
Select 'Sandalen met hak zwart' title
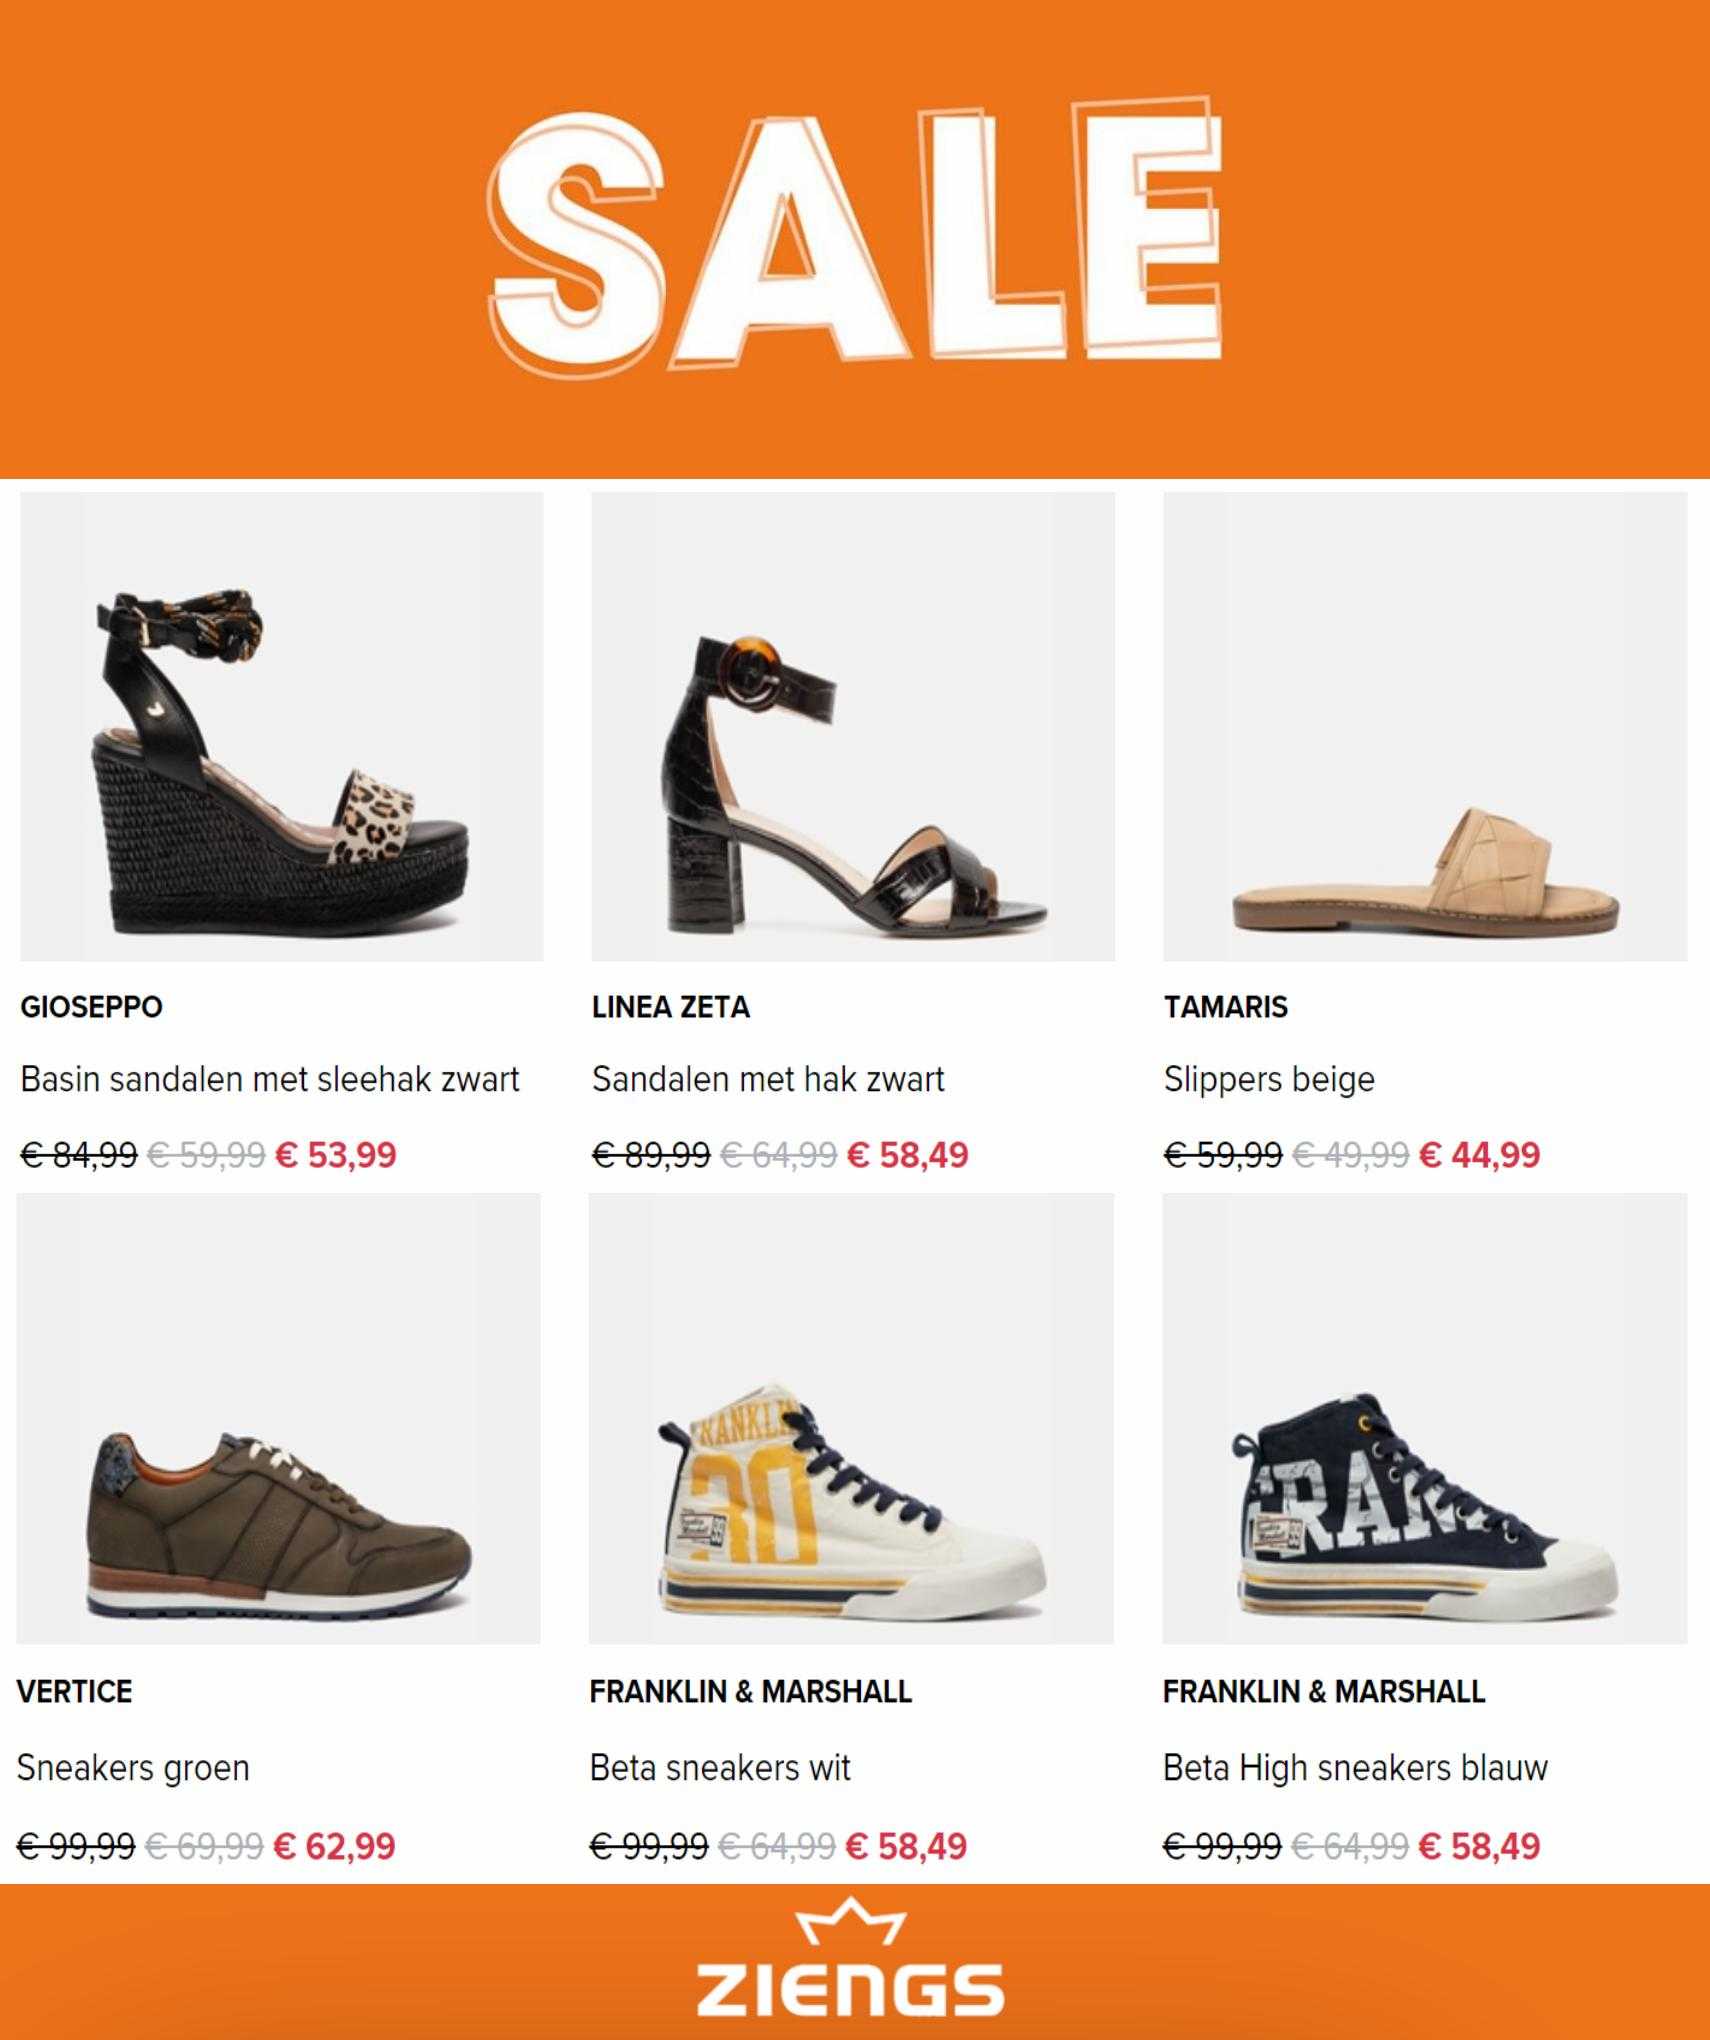pos(768,1080)
